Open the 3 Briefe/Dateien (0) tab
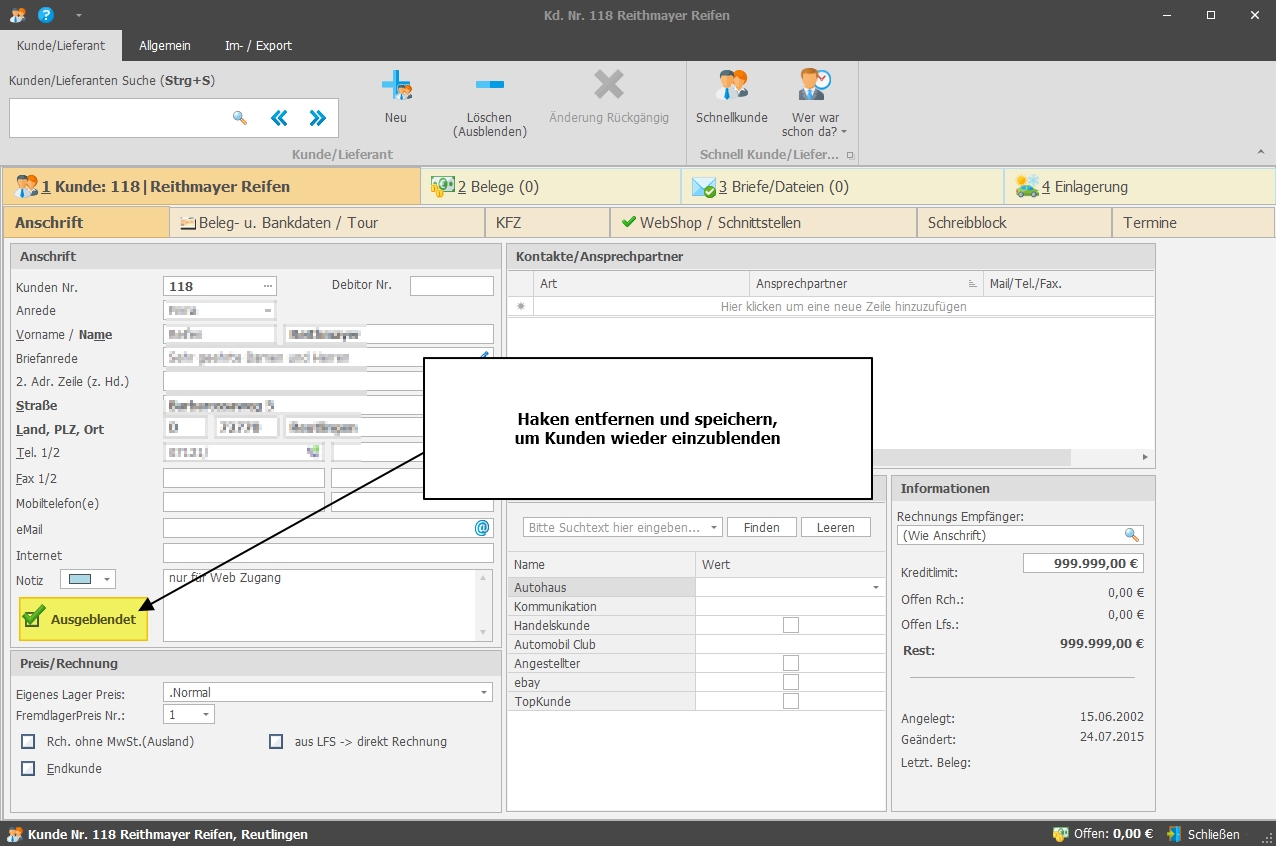 [843, 186]
